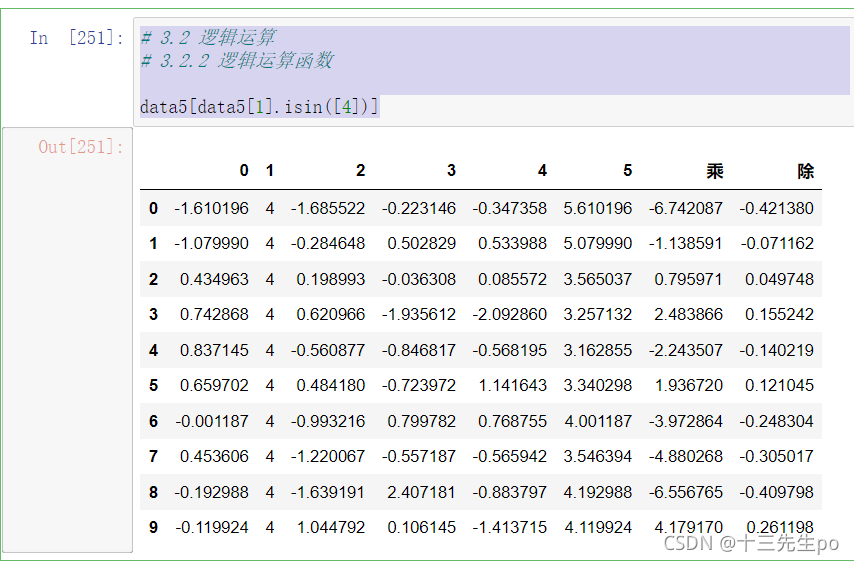The width and height of the screenshot is (854, 564).
Task: Click the cell value -1.079990
Action: pyautogui.click(x=211, y=243)
